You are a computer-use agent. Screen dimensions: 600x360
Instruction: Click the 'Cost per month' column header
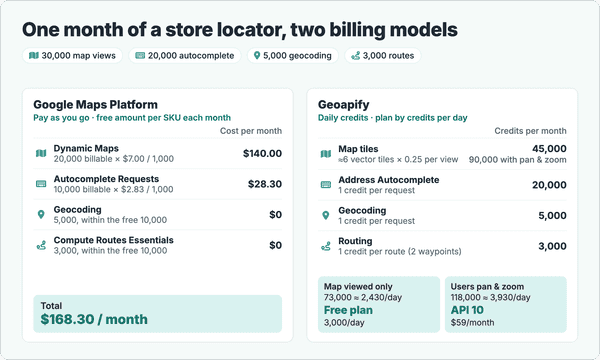click(x=251, y=131)
